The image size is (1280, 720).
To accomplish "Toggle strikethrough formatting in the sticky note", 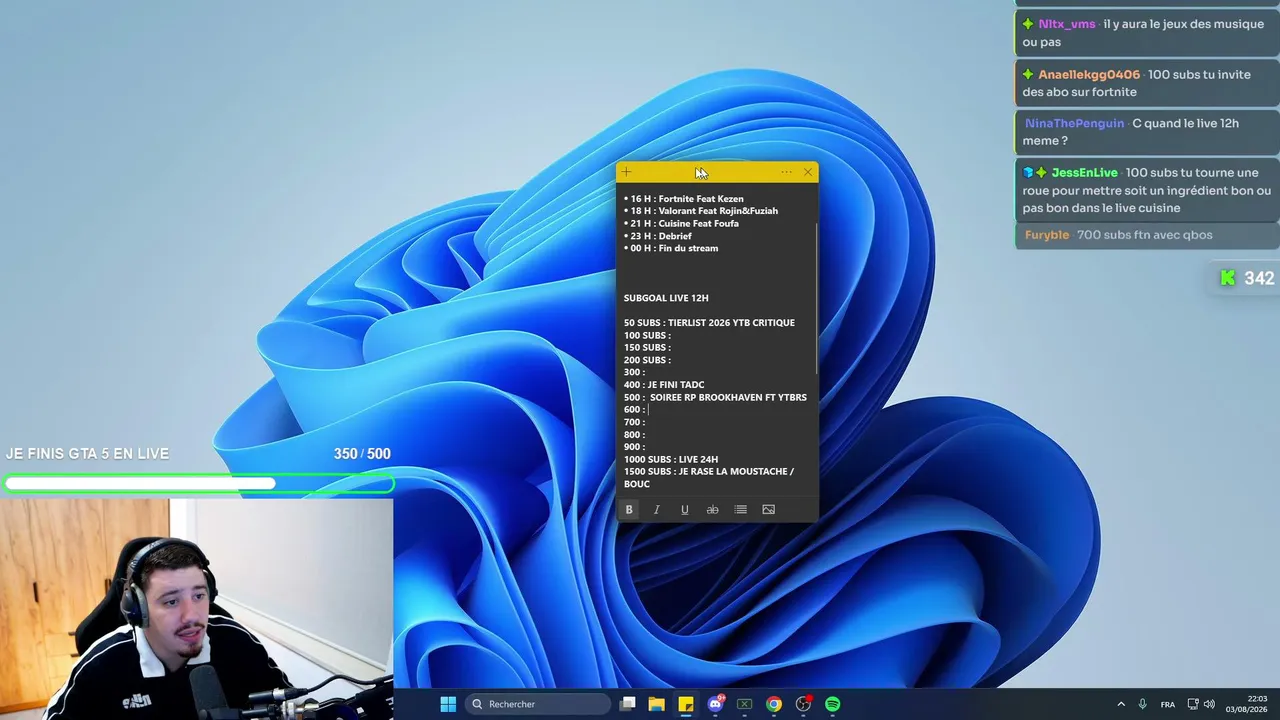I will click(x=713, y=510).
